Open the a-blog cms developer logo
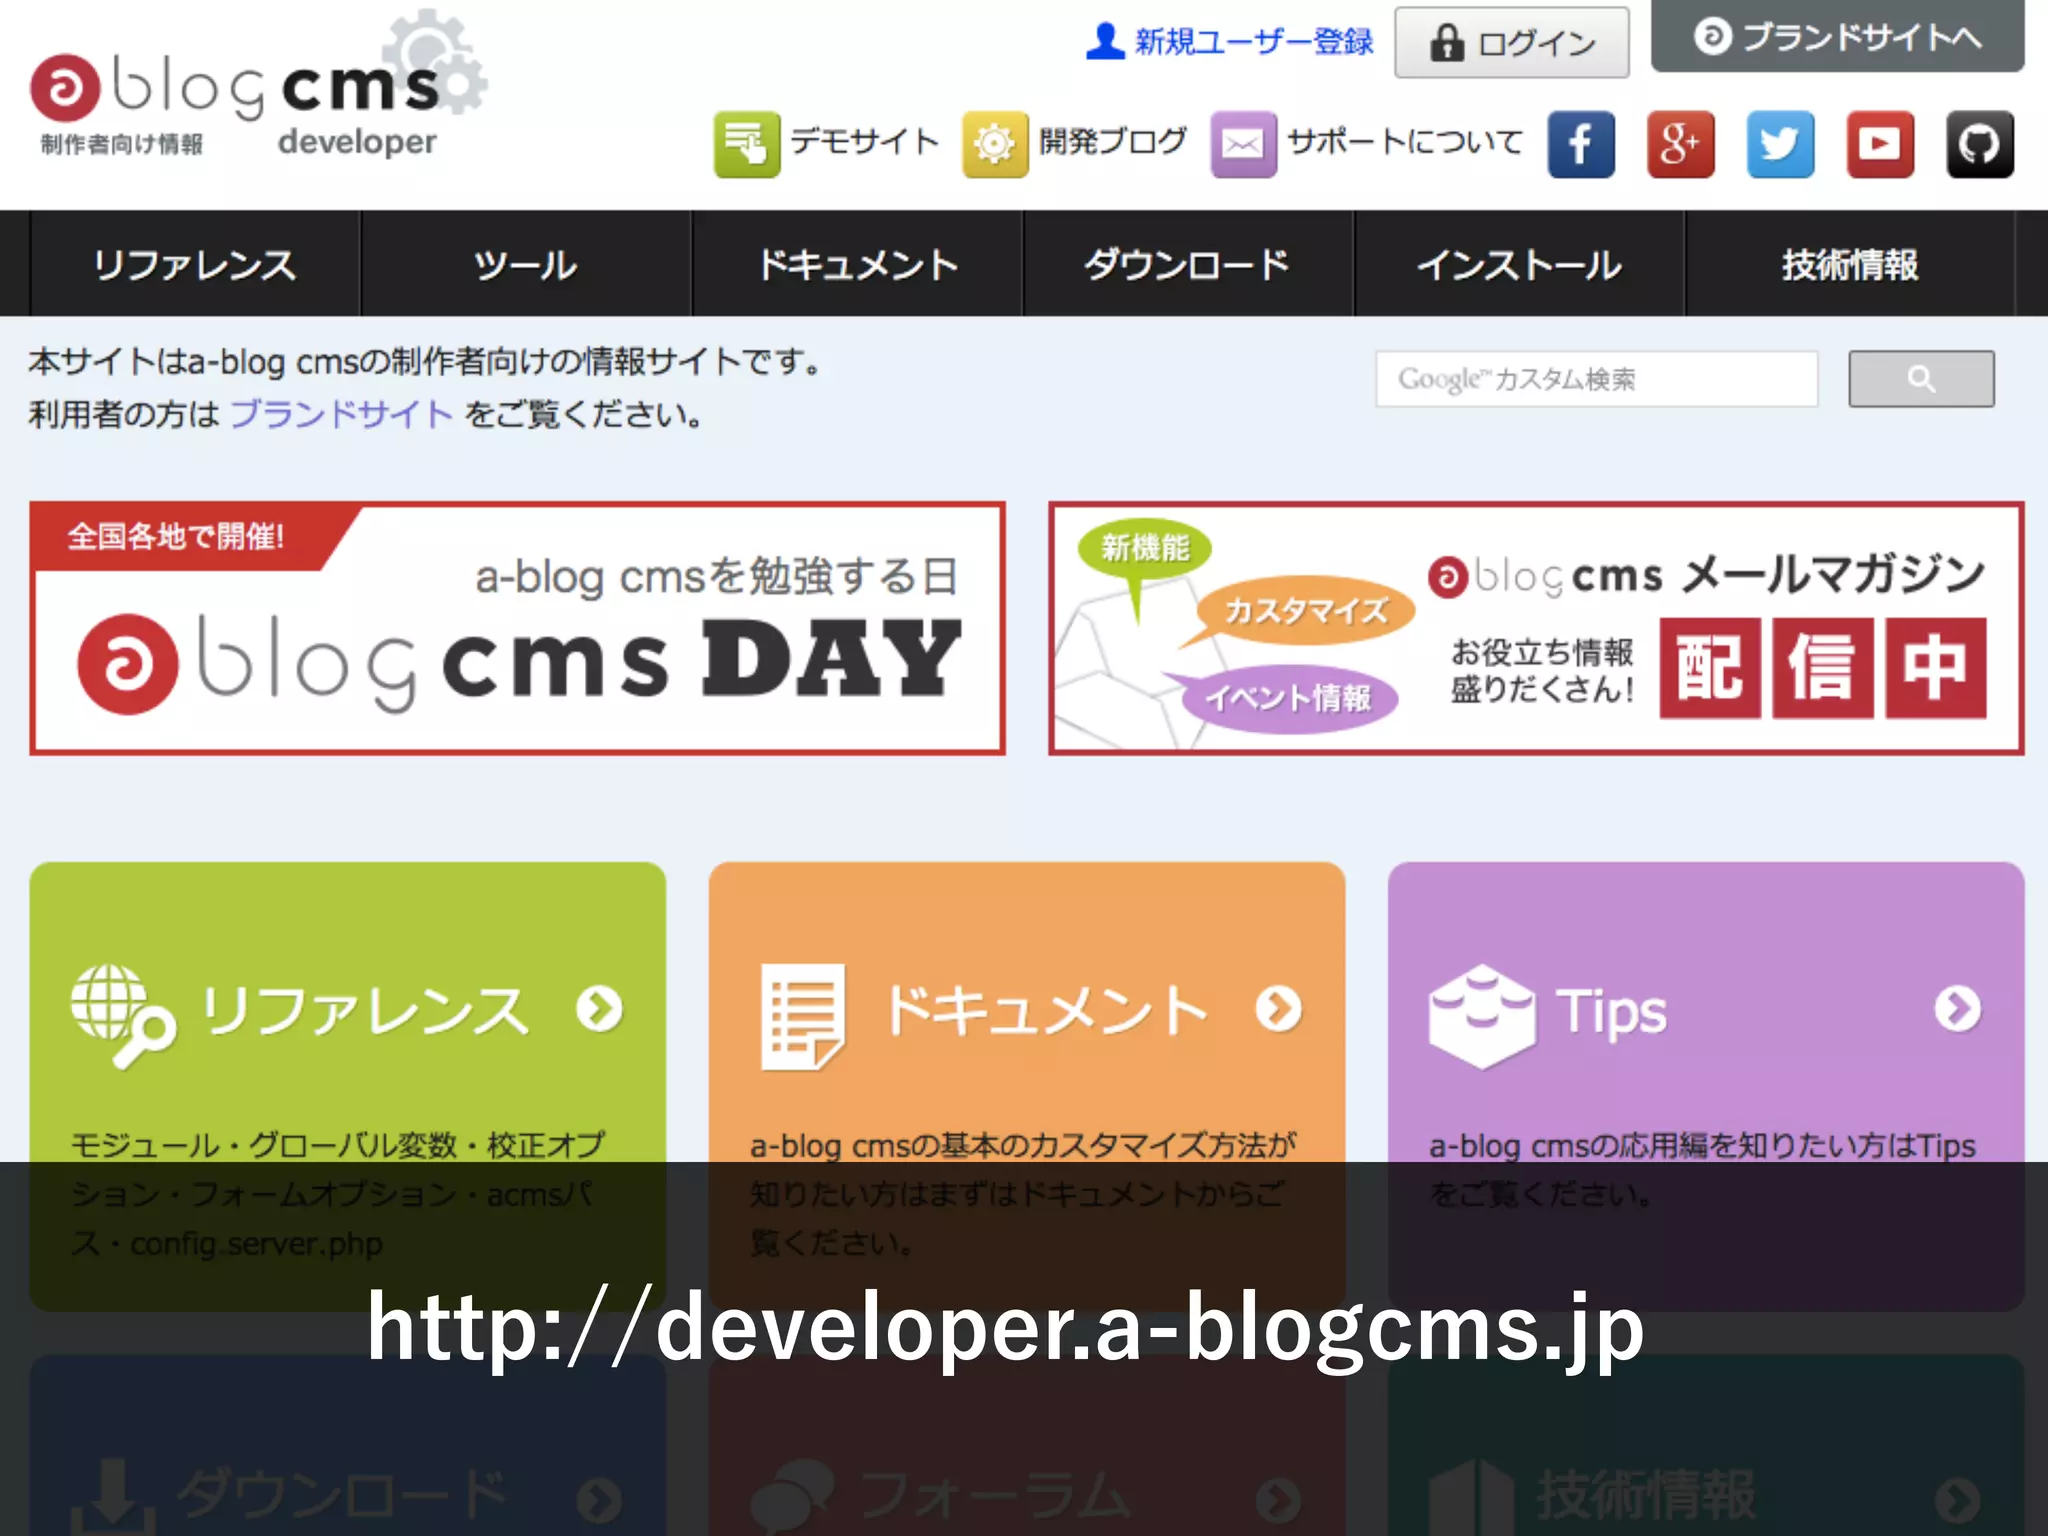 click(258, 85)
